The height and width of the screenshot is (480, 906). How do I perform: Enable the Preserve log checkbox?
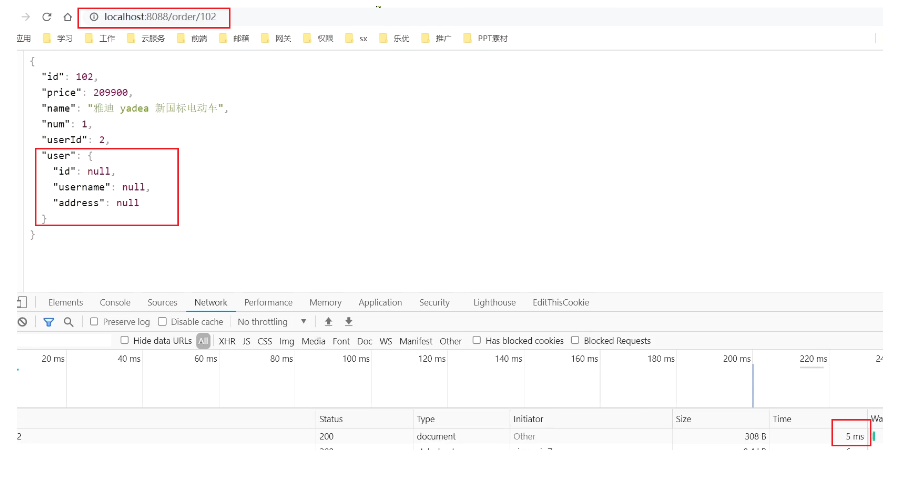94,322
